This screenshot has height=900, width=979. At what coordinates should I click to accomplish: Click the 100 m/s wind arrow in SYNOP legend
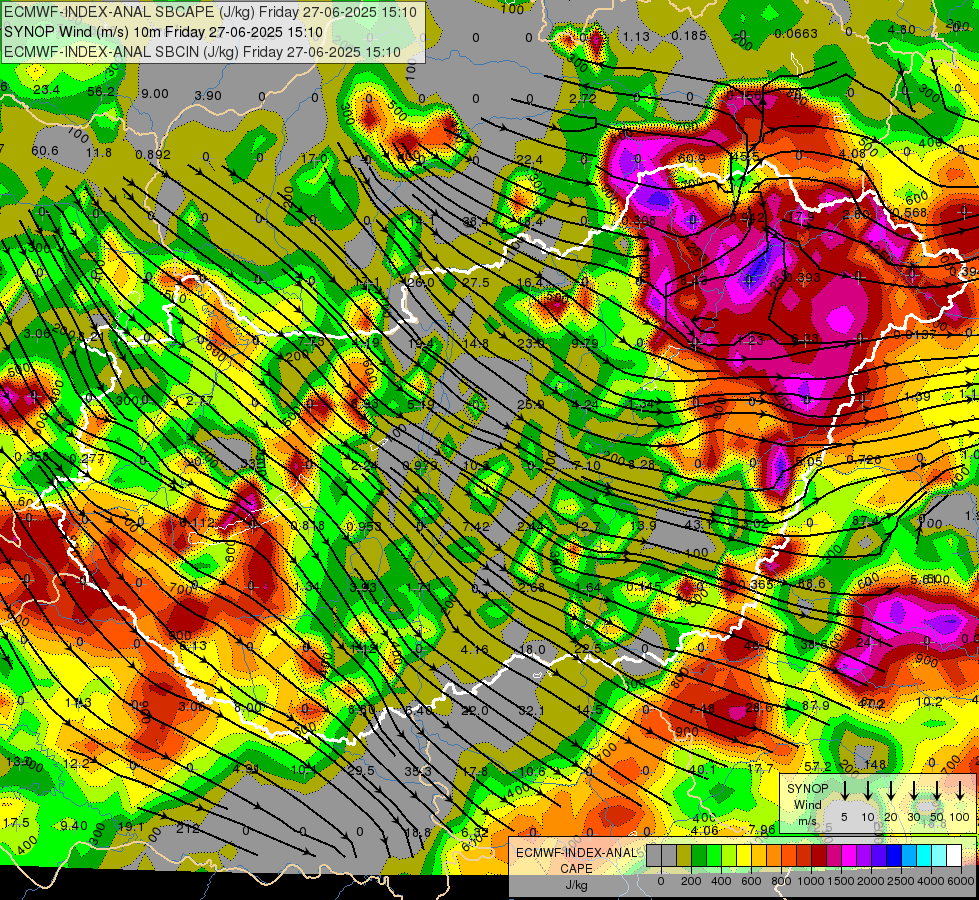pyautogui.click(x=960, y=790)
